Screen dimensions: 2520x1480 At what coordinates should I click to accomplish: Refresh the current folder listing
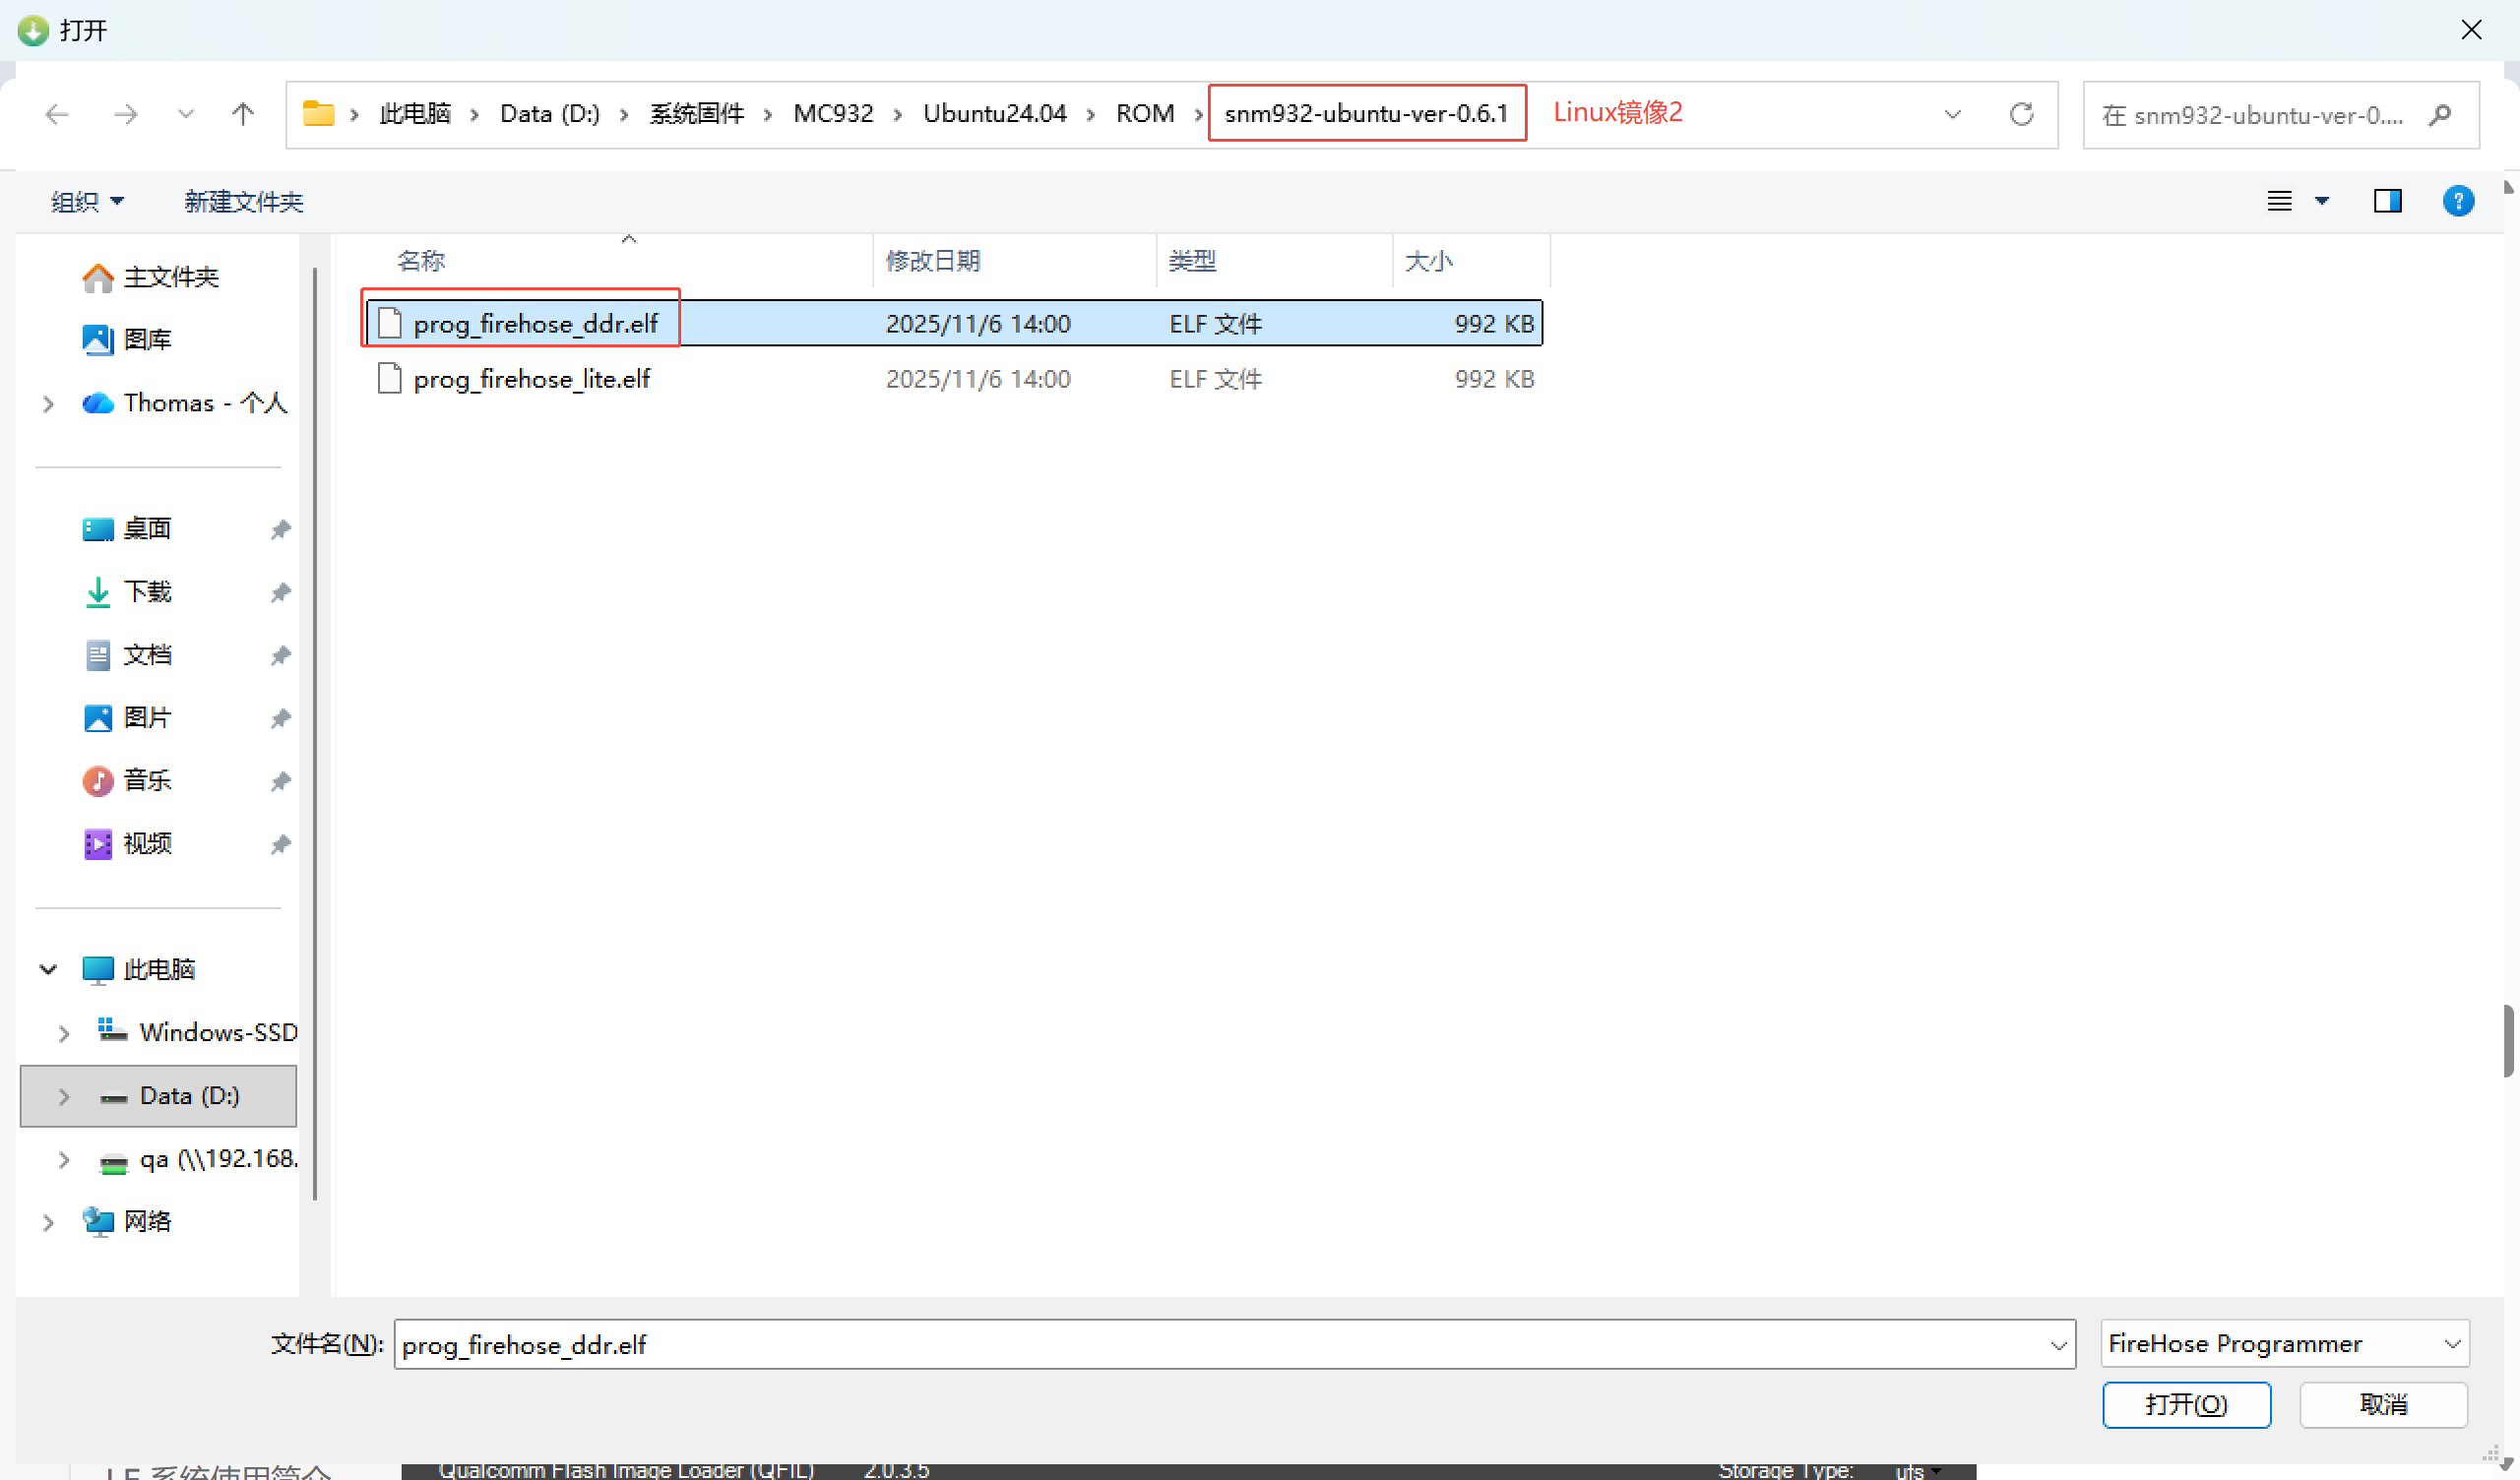click(2021, 114)
